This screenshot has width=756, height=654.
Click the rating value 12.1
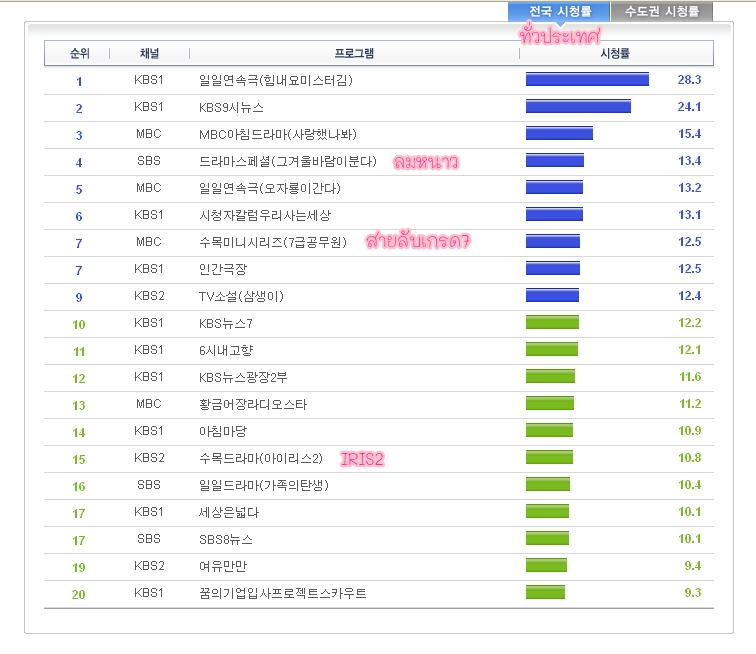coord(689,350)
